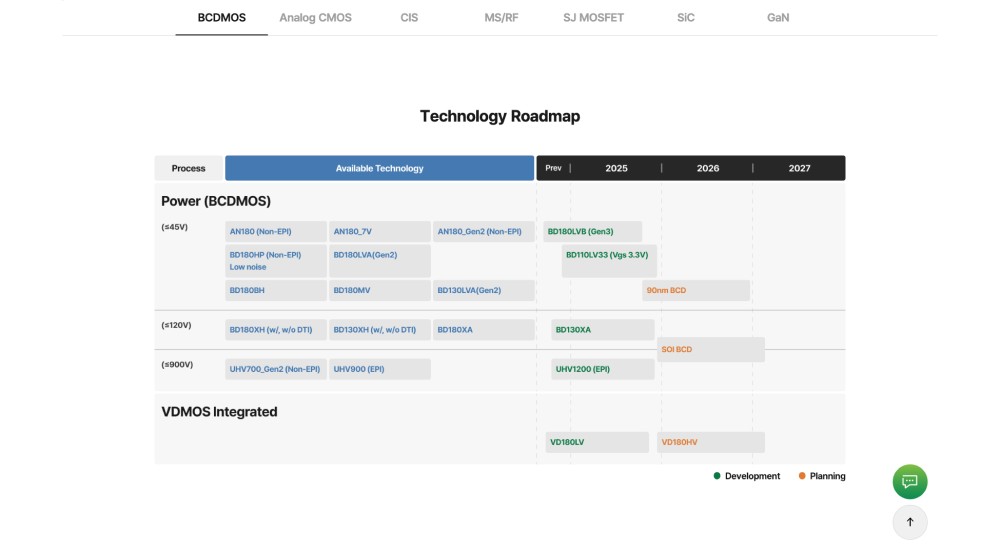This screenshot has height=550, width=1000.
Task: Select the BD180LVA(Gen2) cell
Action: point(379,261)
